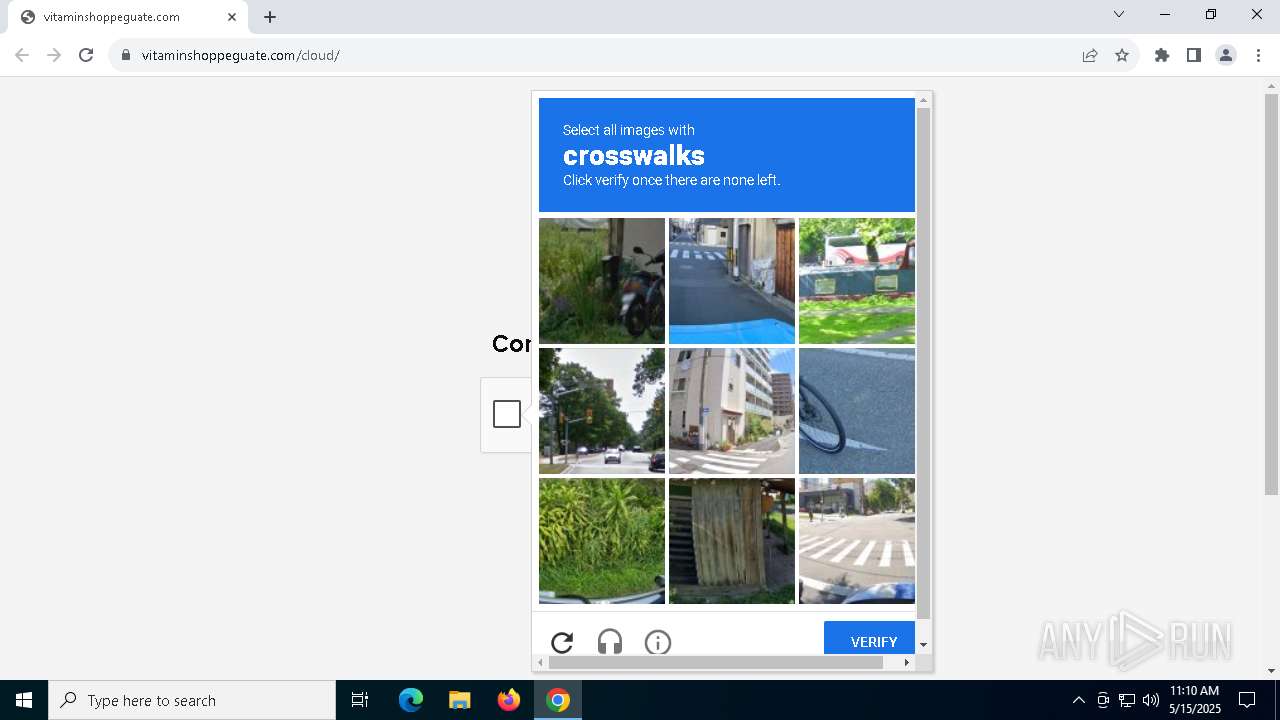Go back to previous page
1280x720 pixels.
[x=22, y=55]
